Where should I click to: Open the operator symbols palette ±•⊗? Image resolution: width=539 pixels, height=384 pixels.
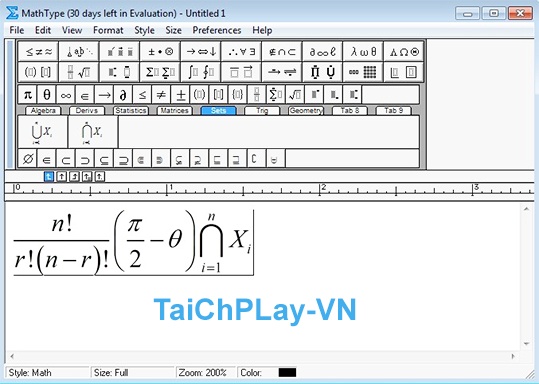coord(160,52)
